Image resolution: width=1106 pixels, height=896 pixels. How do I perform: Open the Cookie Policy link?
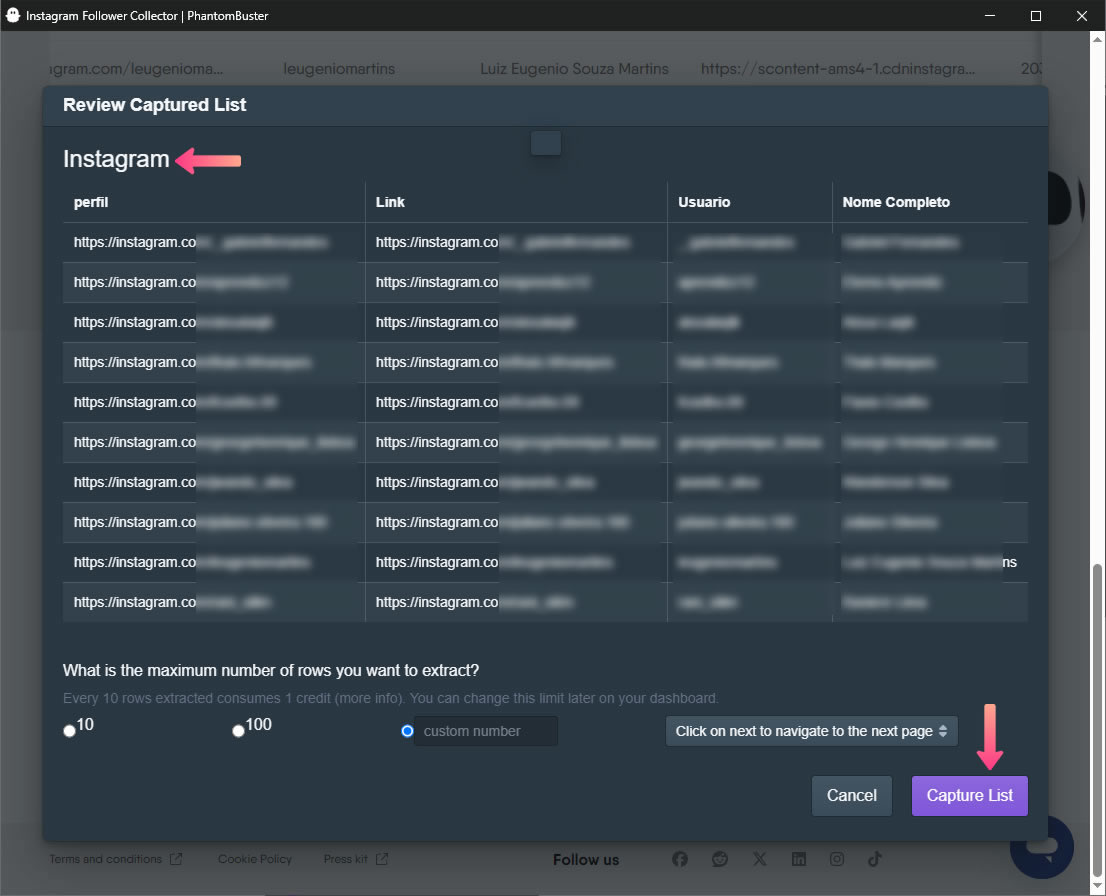click(255, 859)
